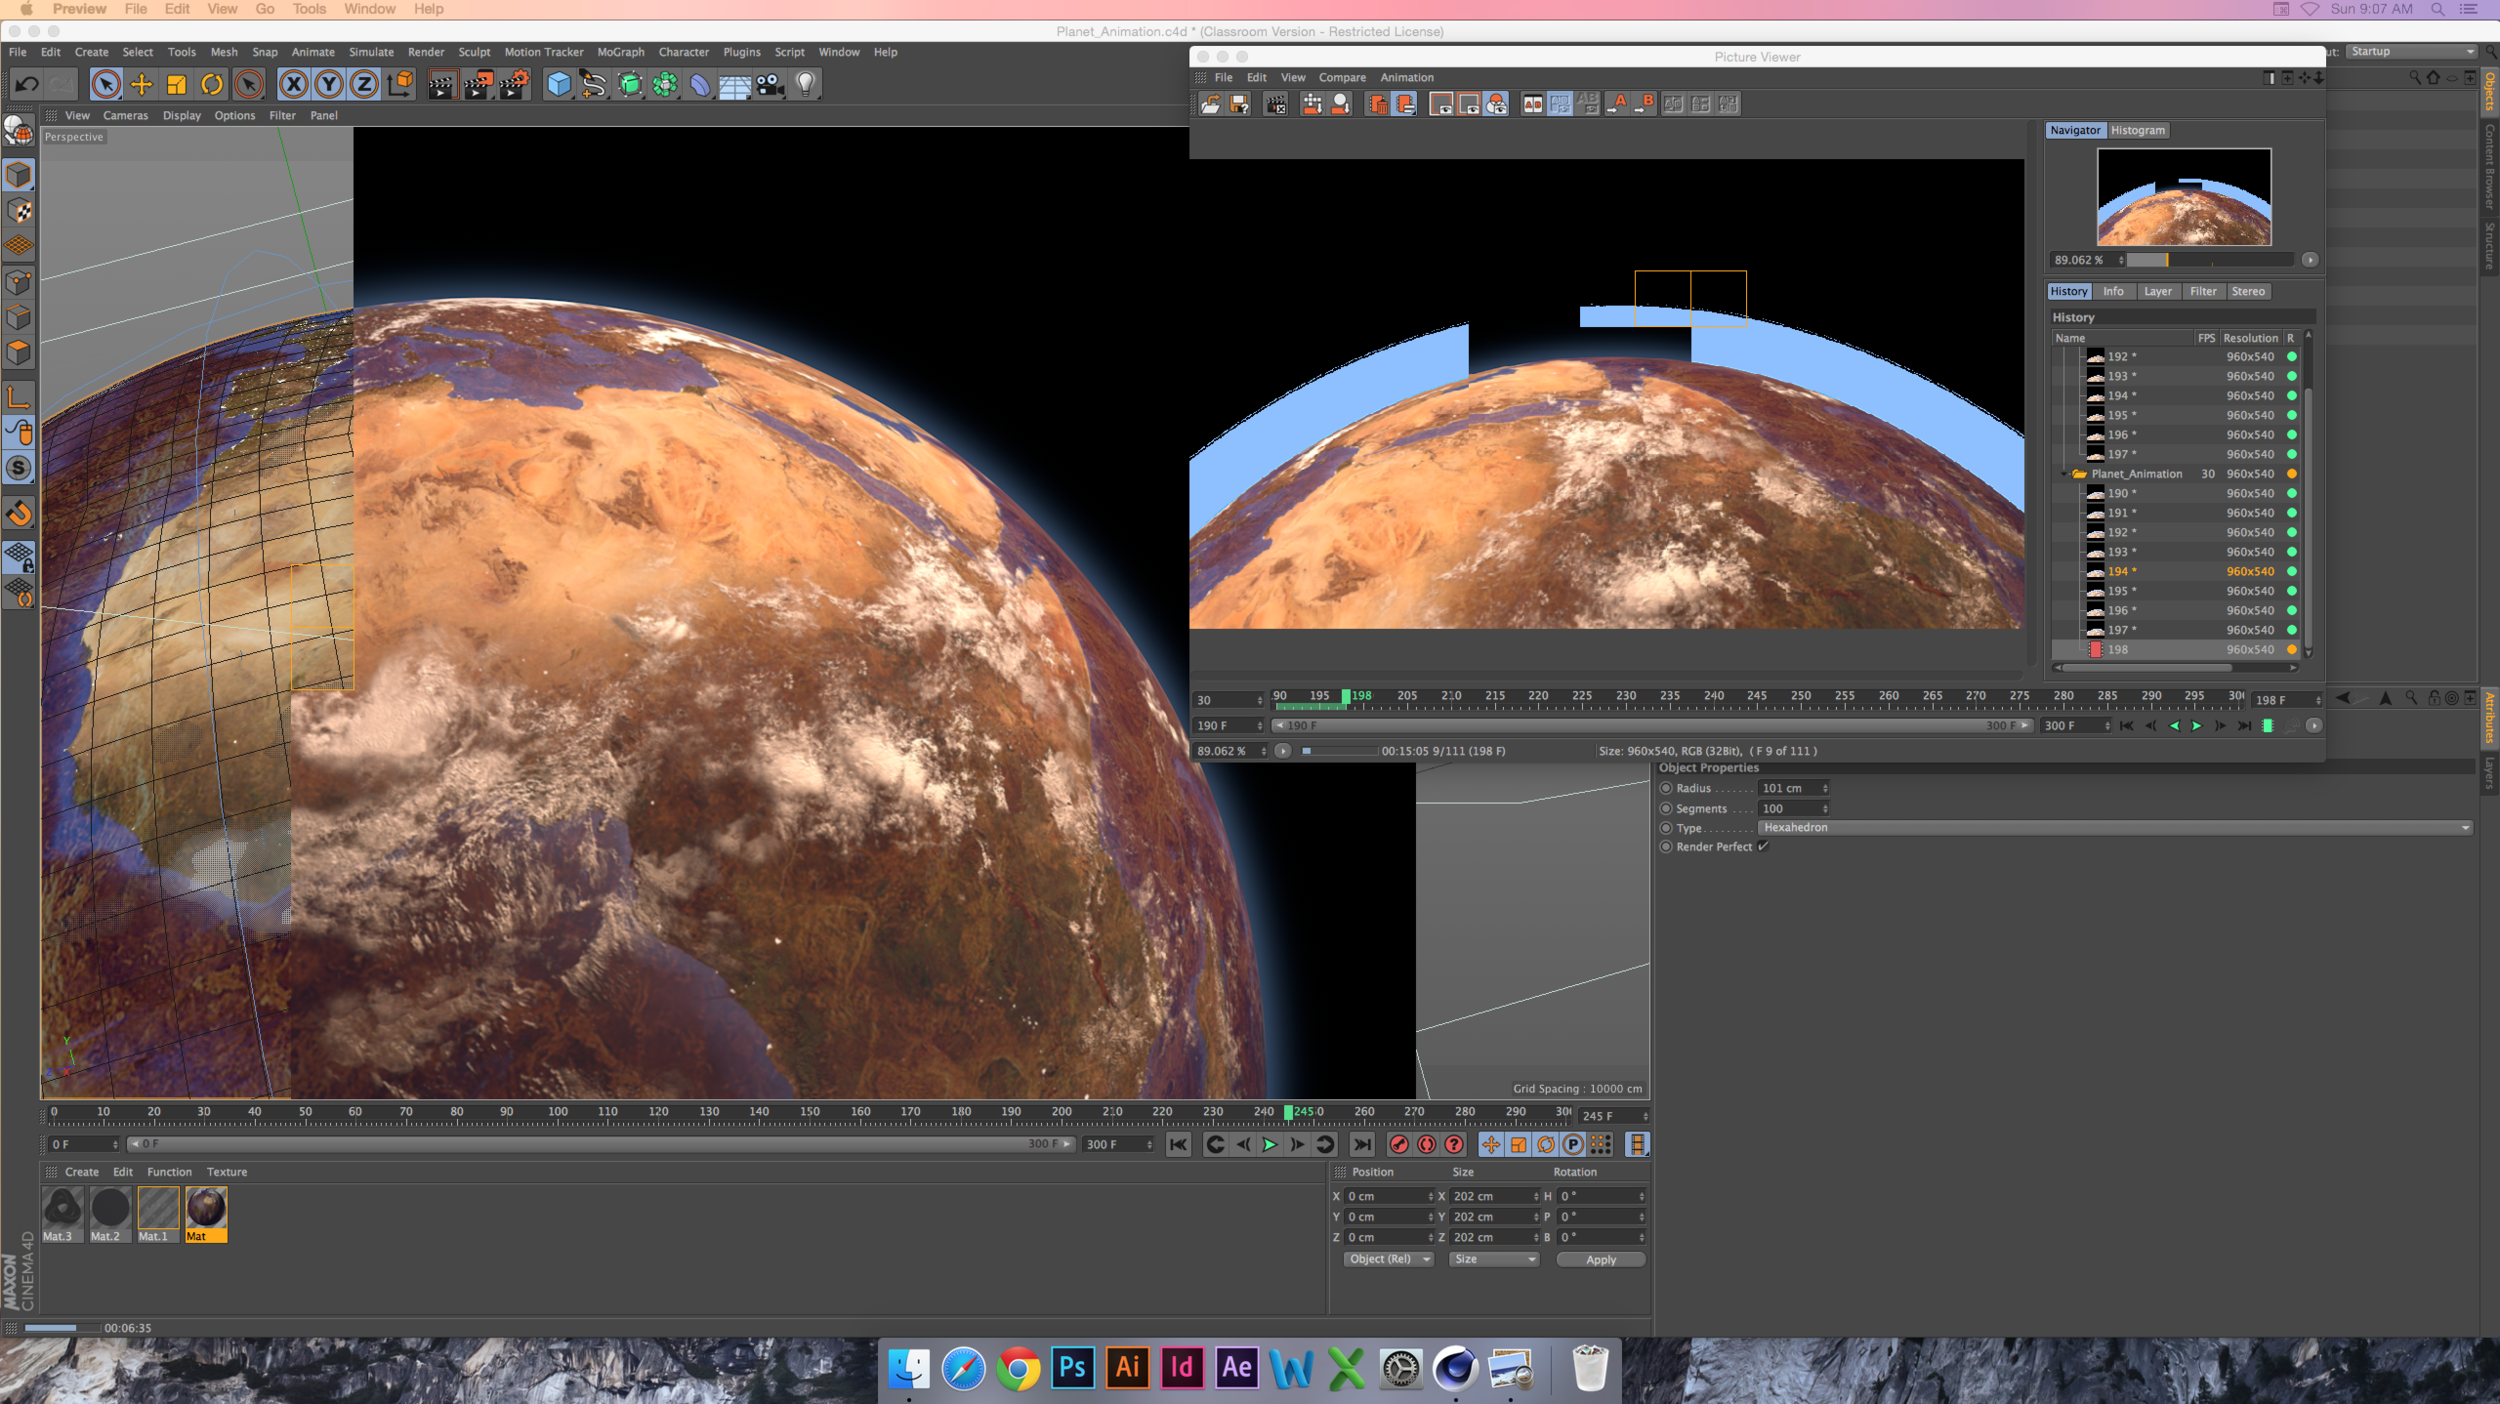The width and height of the screenshot is (2500, 1404).
Task: Click Open icon in Picture Viewer toolbar
Action: (1211, 104)
